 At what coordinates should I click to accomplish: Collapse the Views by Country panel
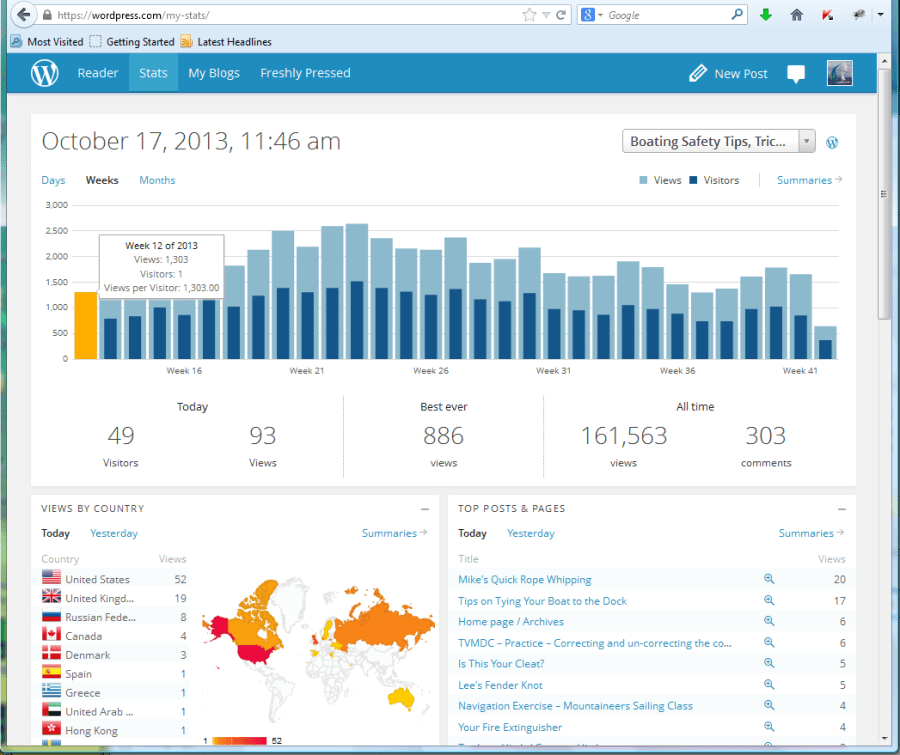point(425,509)
